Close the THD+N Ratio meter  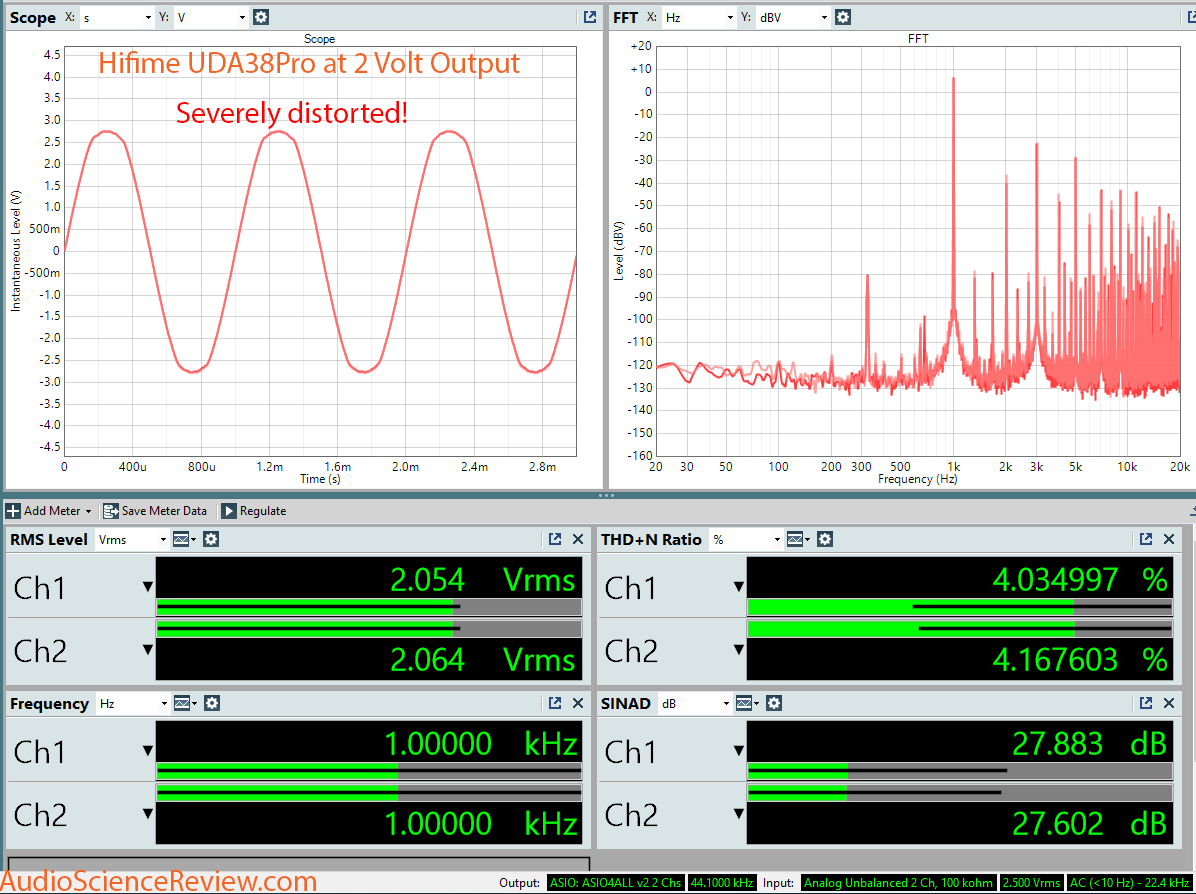(1169, 539)
